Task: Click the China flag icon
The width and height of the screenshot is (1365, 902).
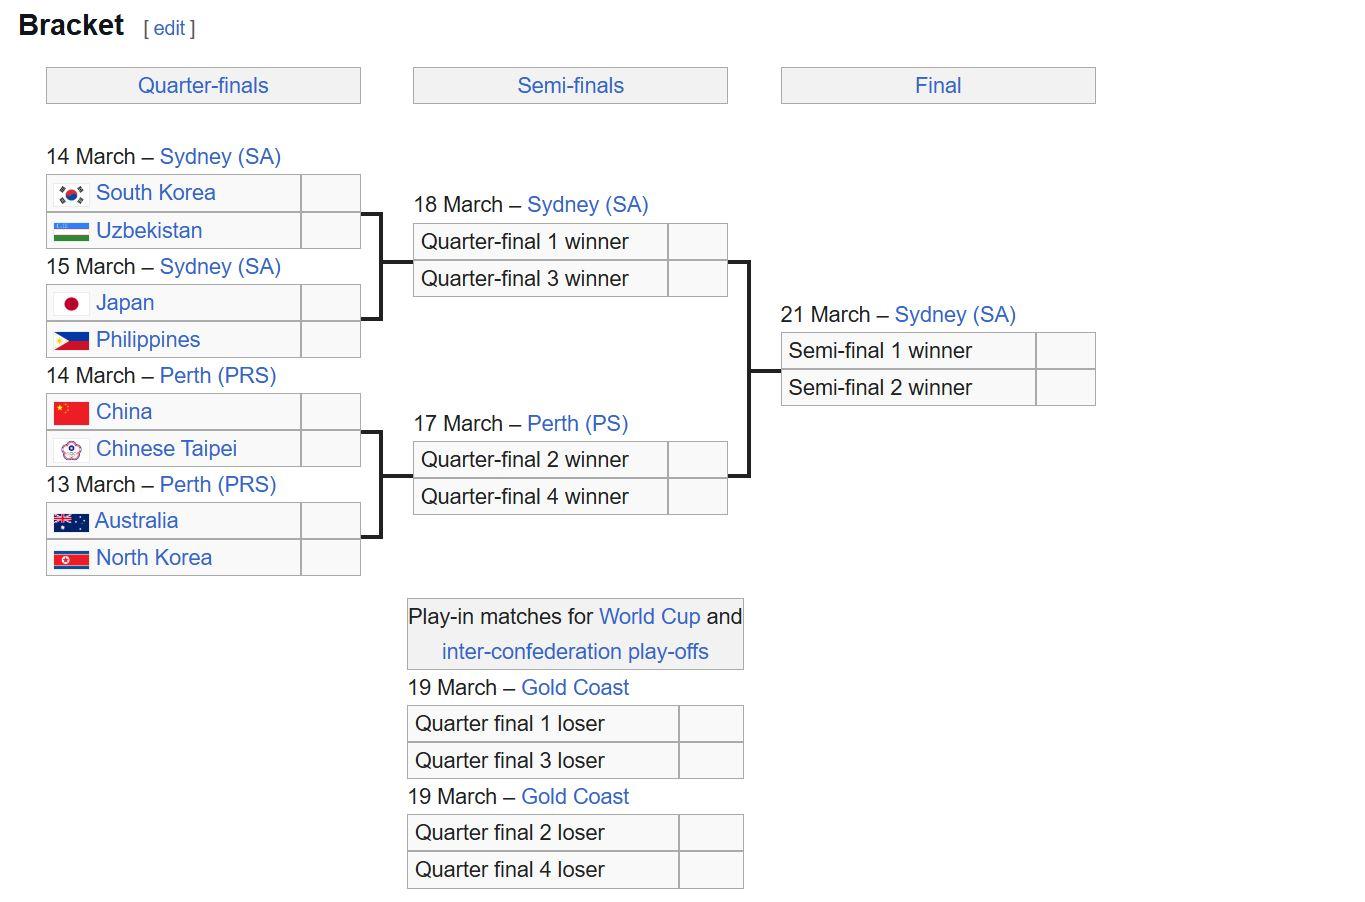Action: coord(71,412)
